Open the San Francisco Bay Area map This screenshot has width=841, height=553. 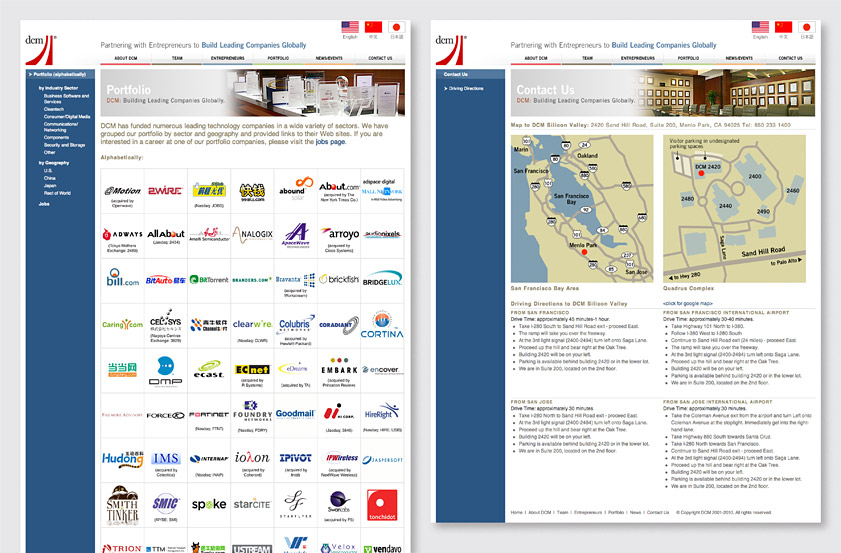[x=582, y=209]
